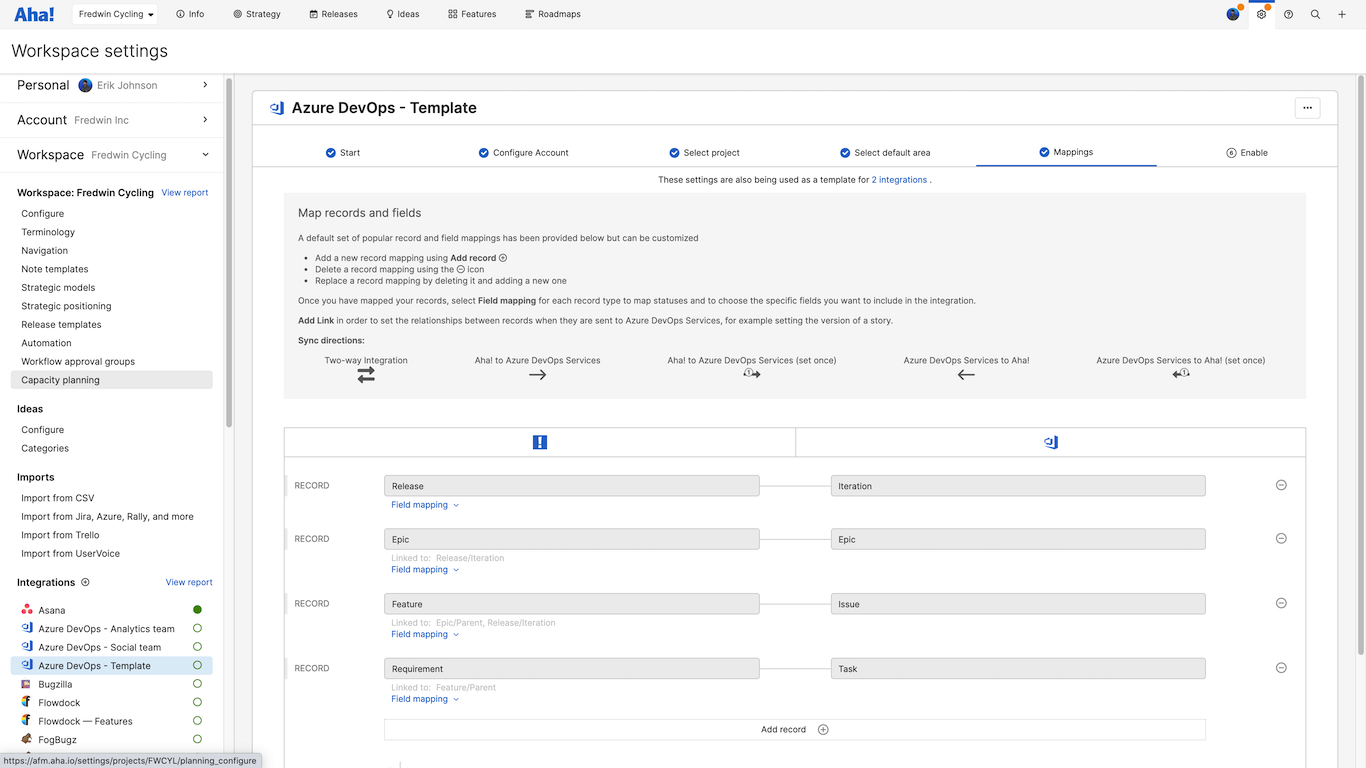
Task: Toggle the Flowdock status circle
Action: coord(197,702)
